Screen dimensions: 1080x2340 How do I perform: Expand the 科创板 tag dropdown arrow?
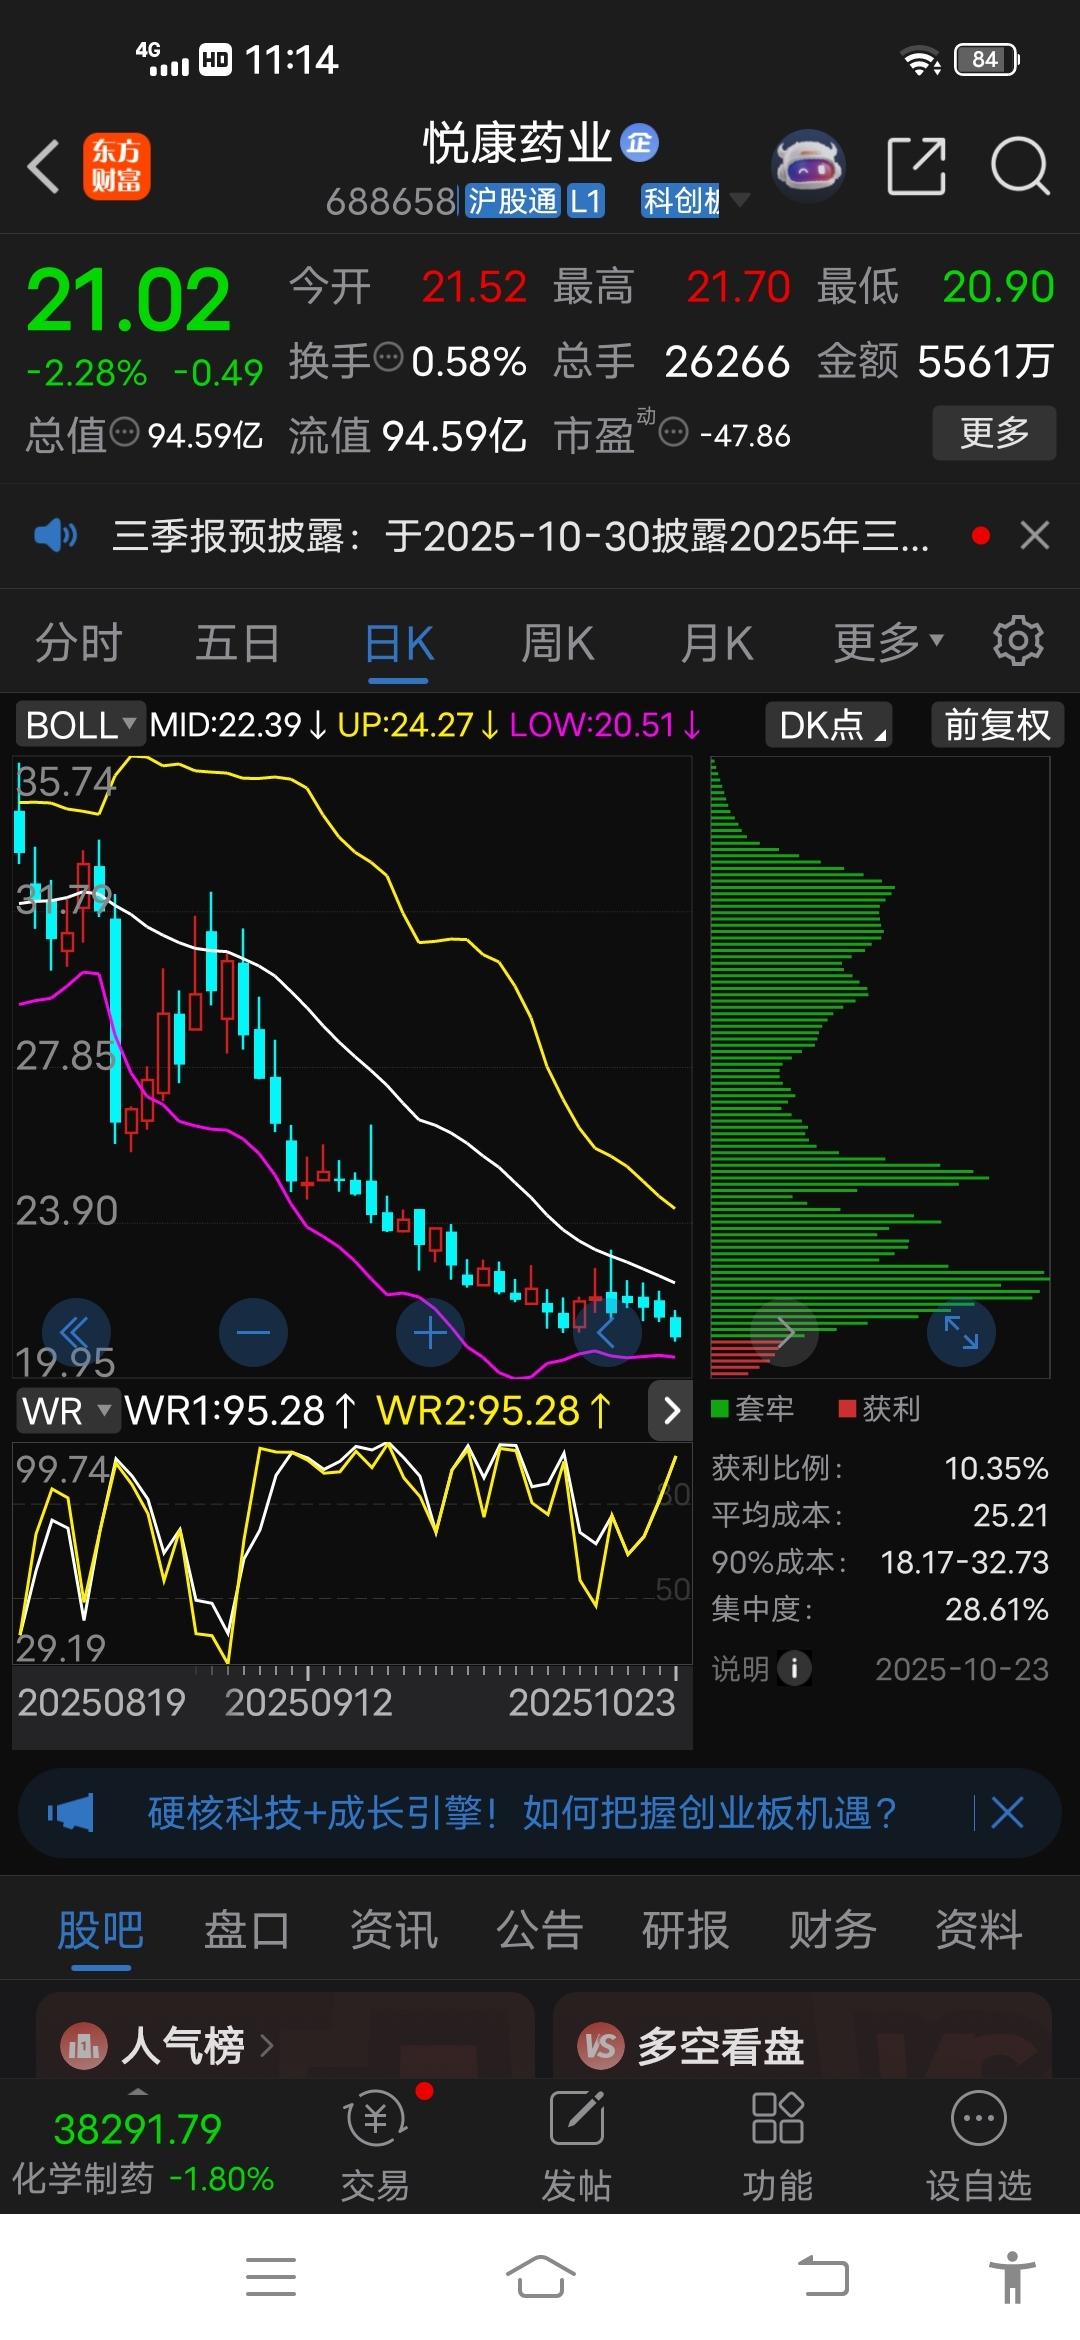tap(740, 200)
